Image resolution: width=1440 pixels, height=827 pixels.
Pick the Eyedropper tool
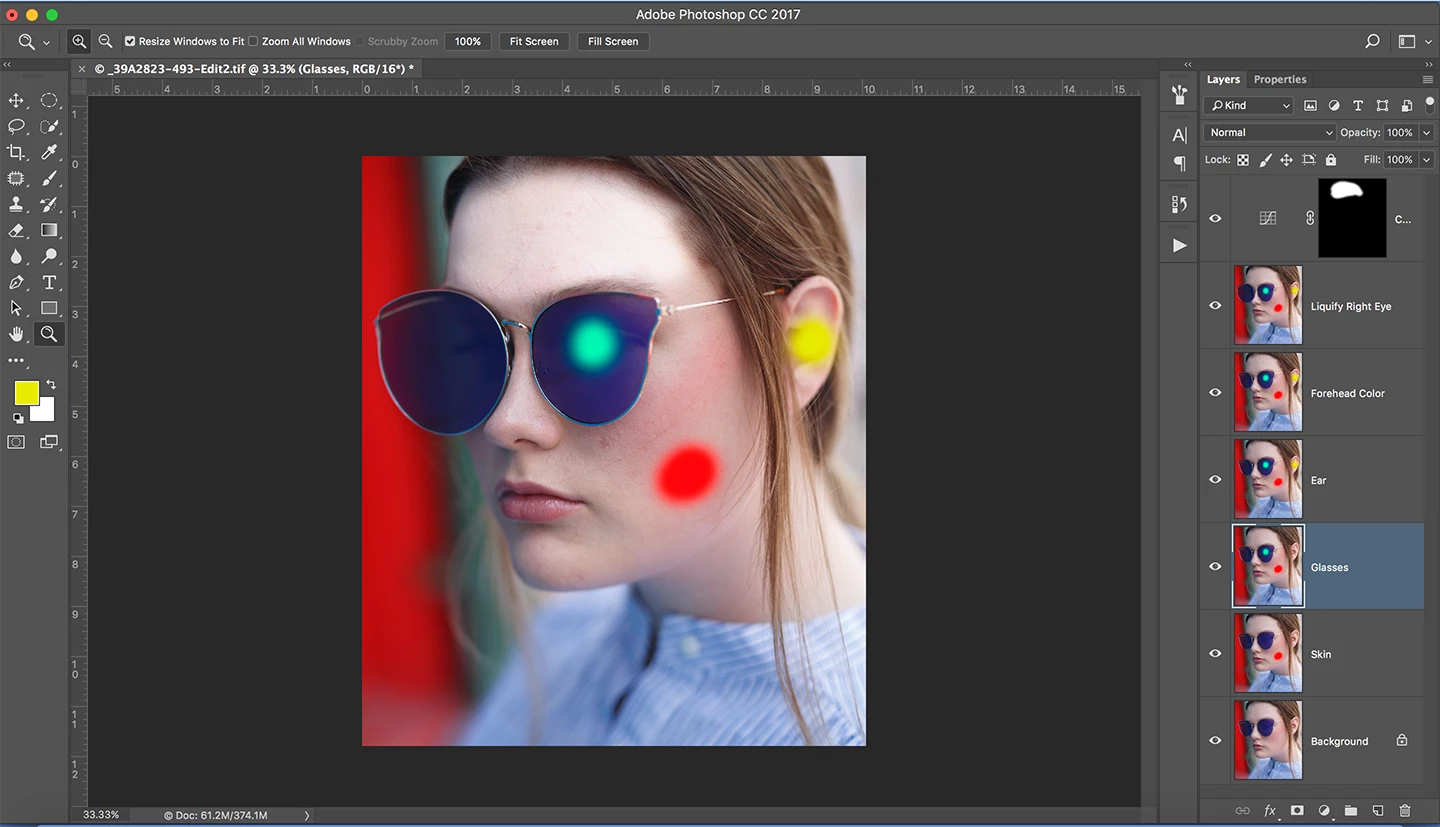(x=48, y=153)
